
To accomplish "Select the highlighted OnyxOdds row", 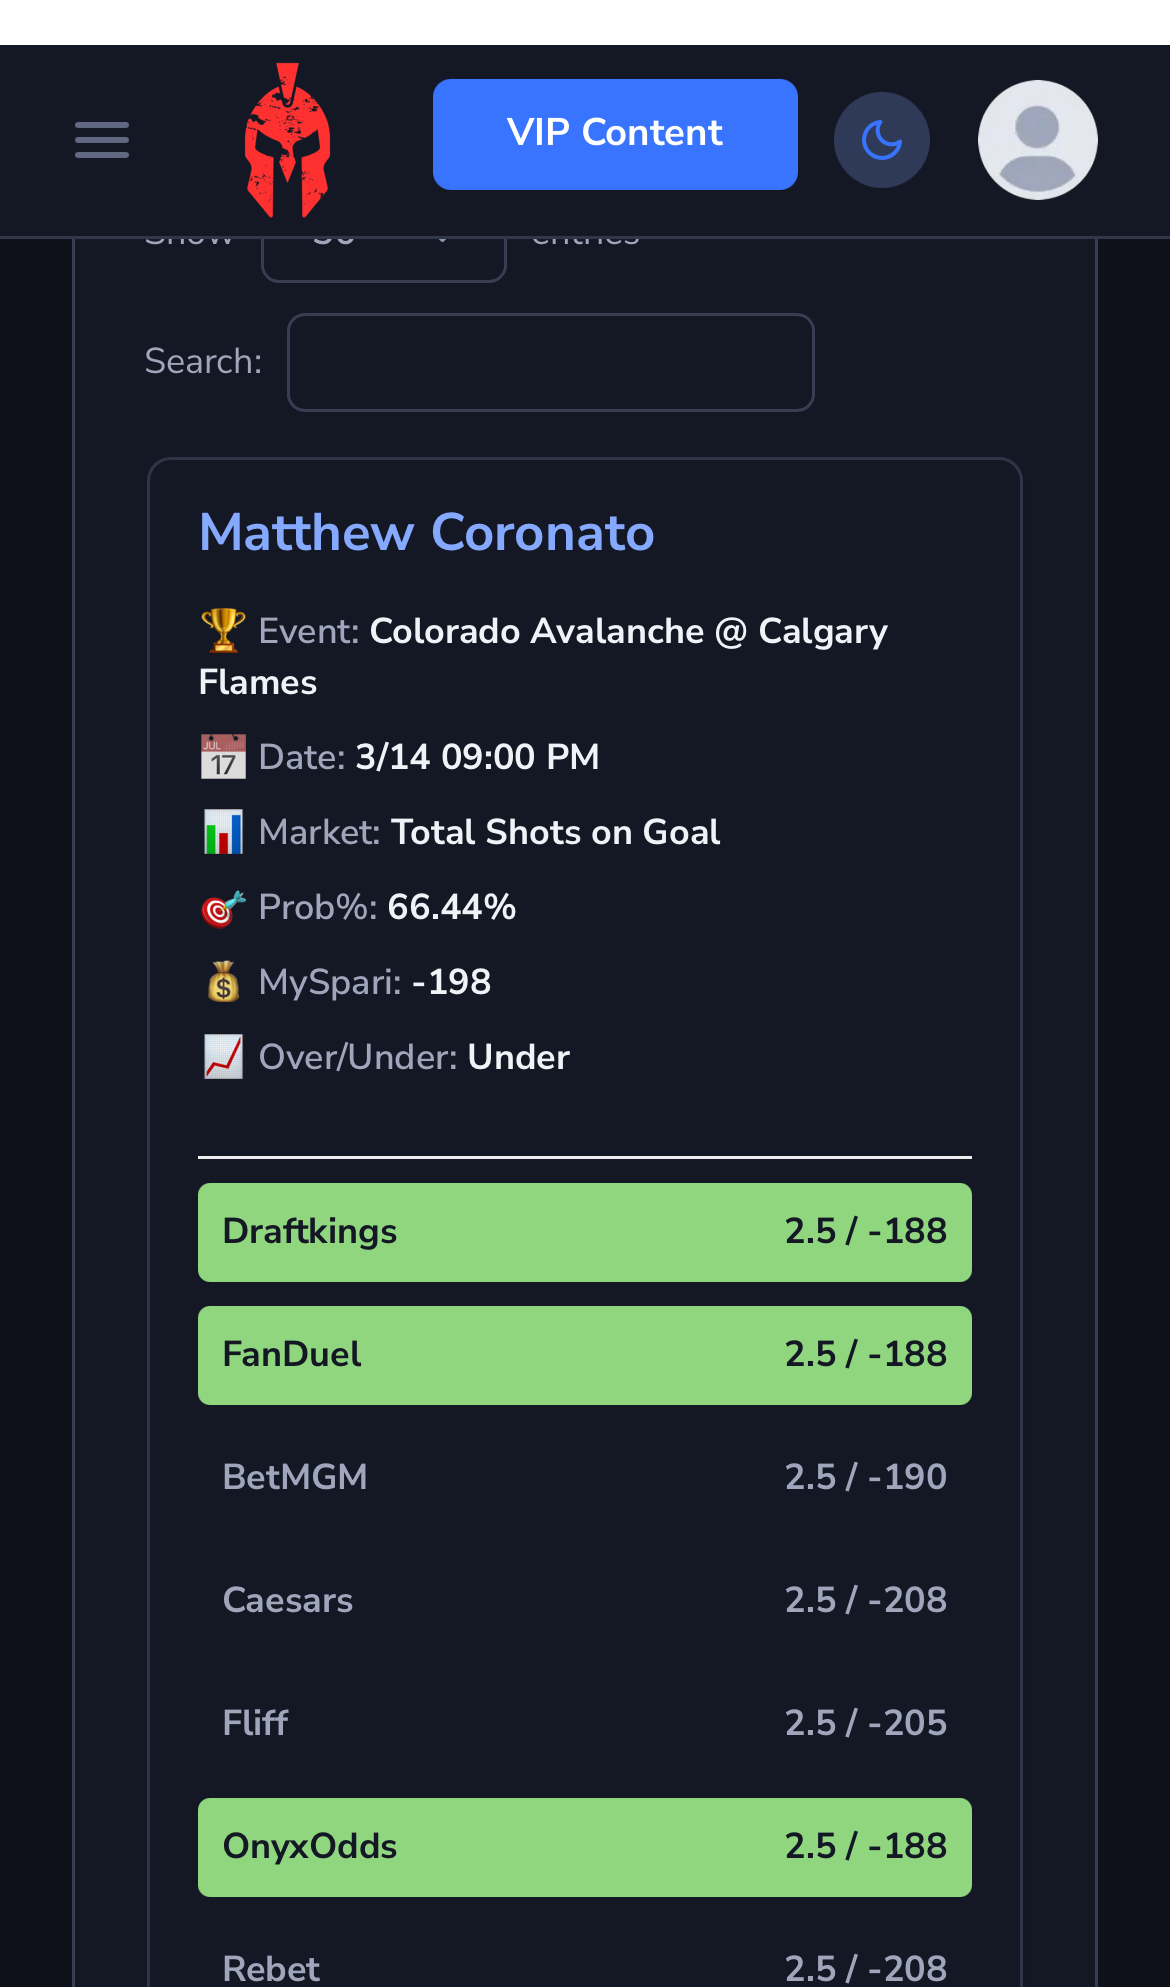I will (x=585, y=1847).
